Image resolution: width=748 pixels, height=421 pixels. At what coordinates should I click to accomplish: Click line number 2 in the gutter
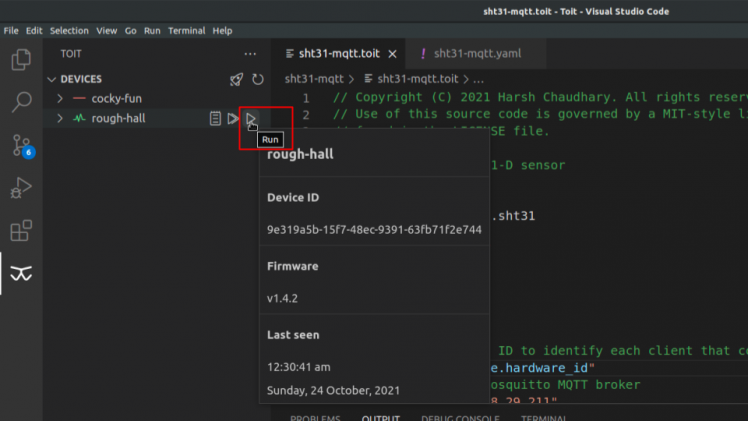point(306,115)
